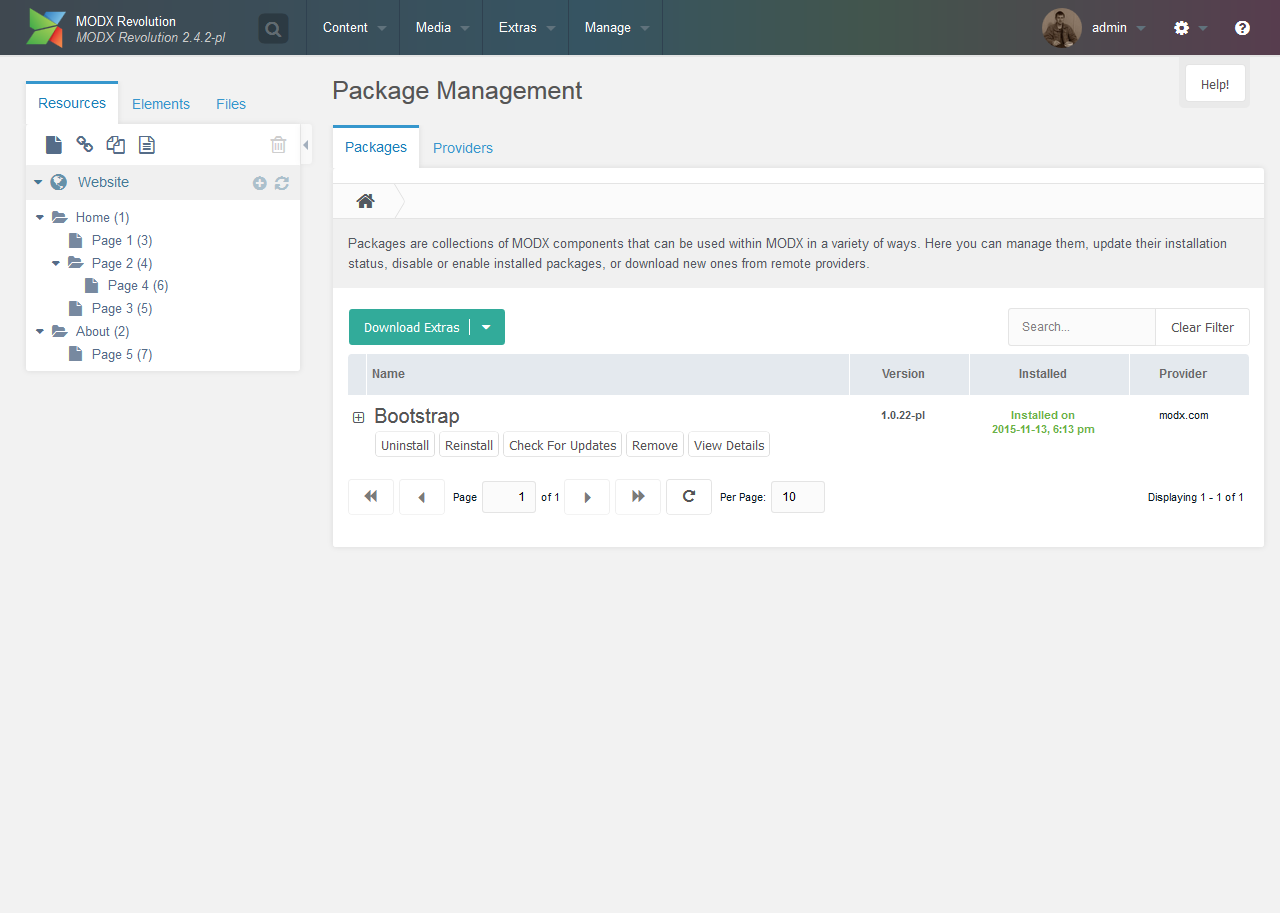View Details of the Bootstrap package
This screenshot has width=1280, height=913.
click(729, 445)
